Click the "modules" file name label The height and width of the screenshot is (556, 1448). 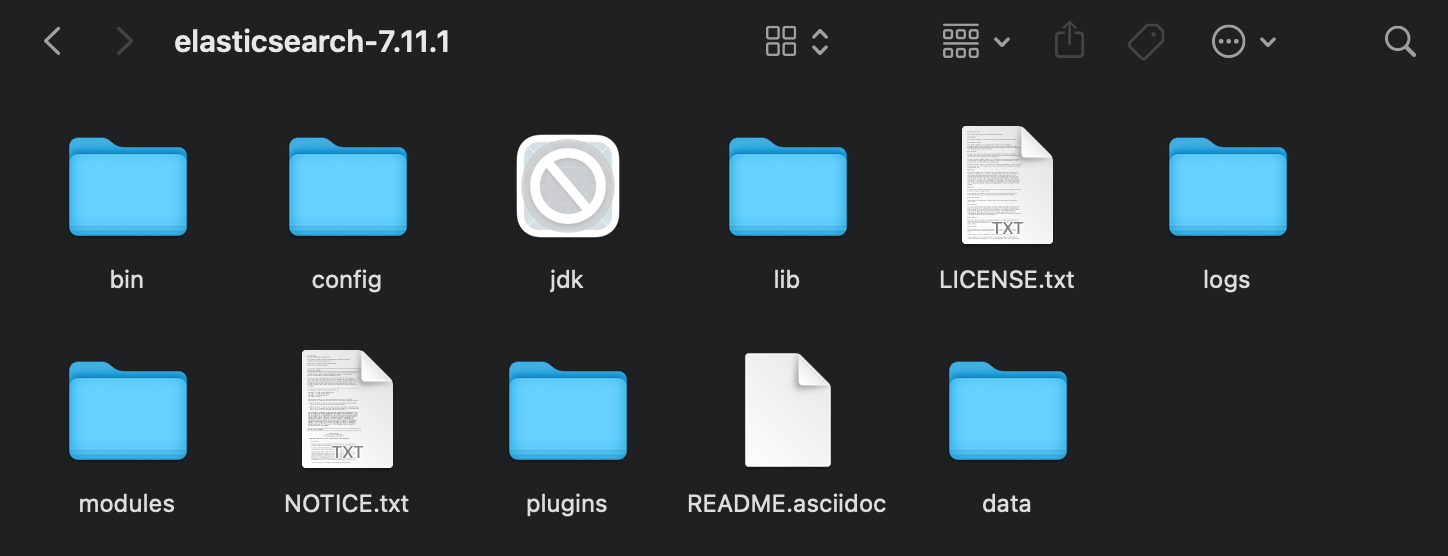(127, 503)
